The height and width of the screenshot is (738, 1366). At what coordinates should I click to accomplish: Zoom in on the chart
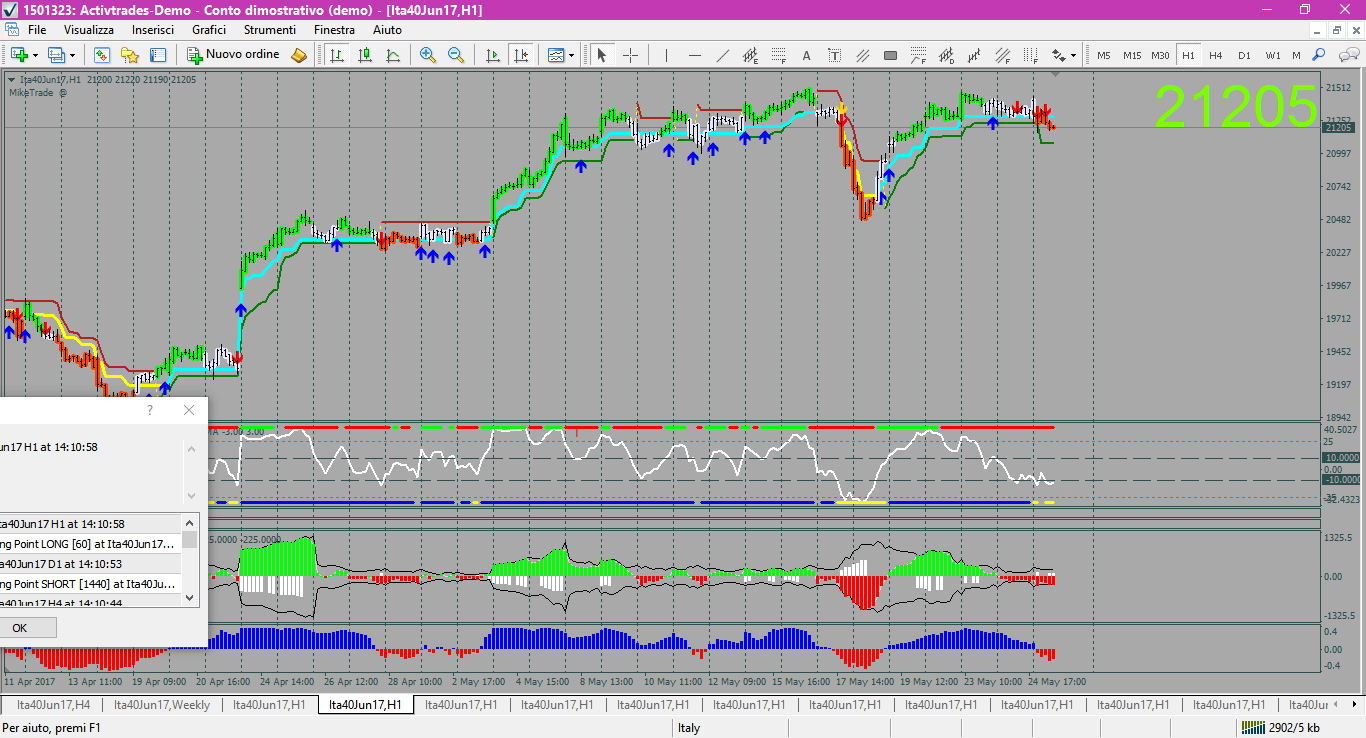tap(428, 55)
